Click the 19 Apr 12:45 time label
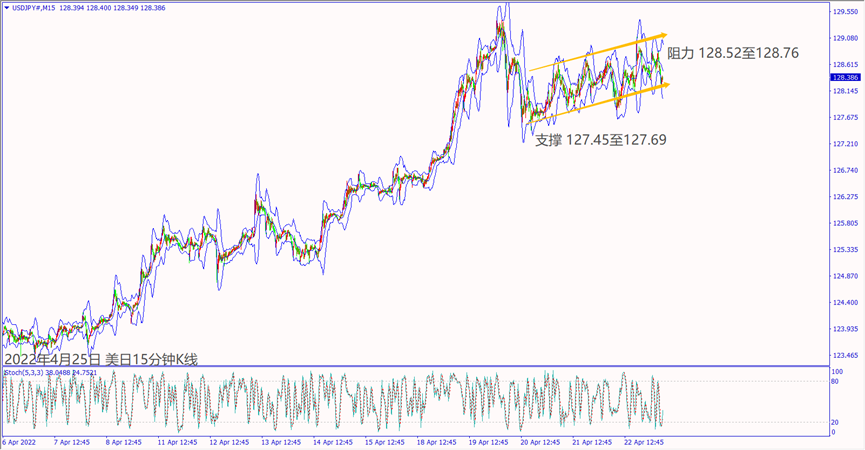 coord(486,441)
